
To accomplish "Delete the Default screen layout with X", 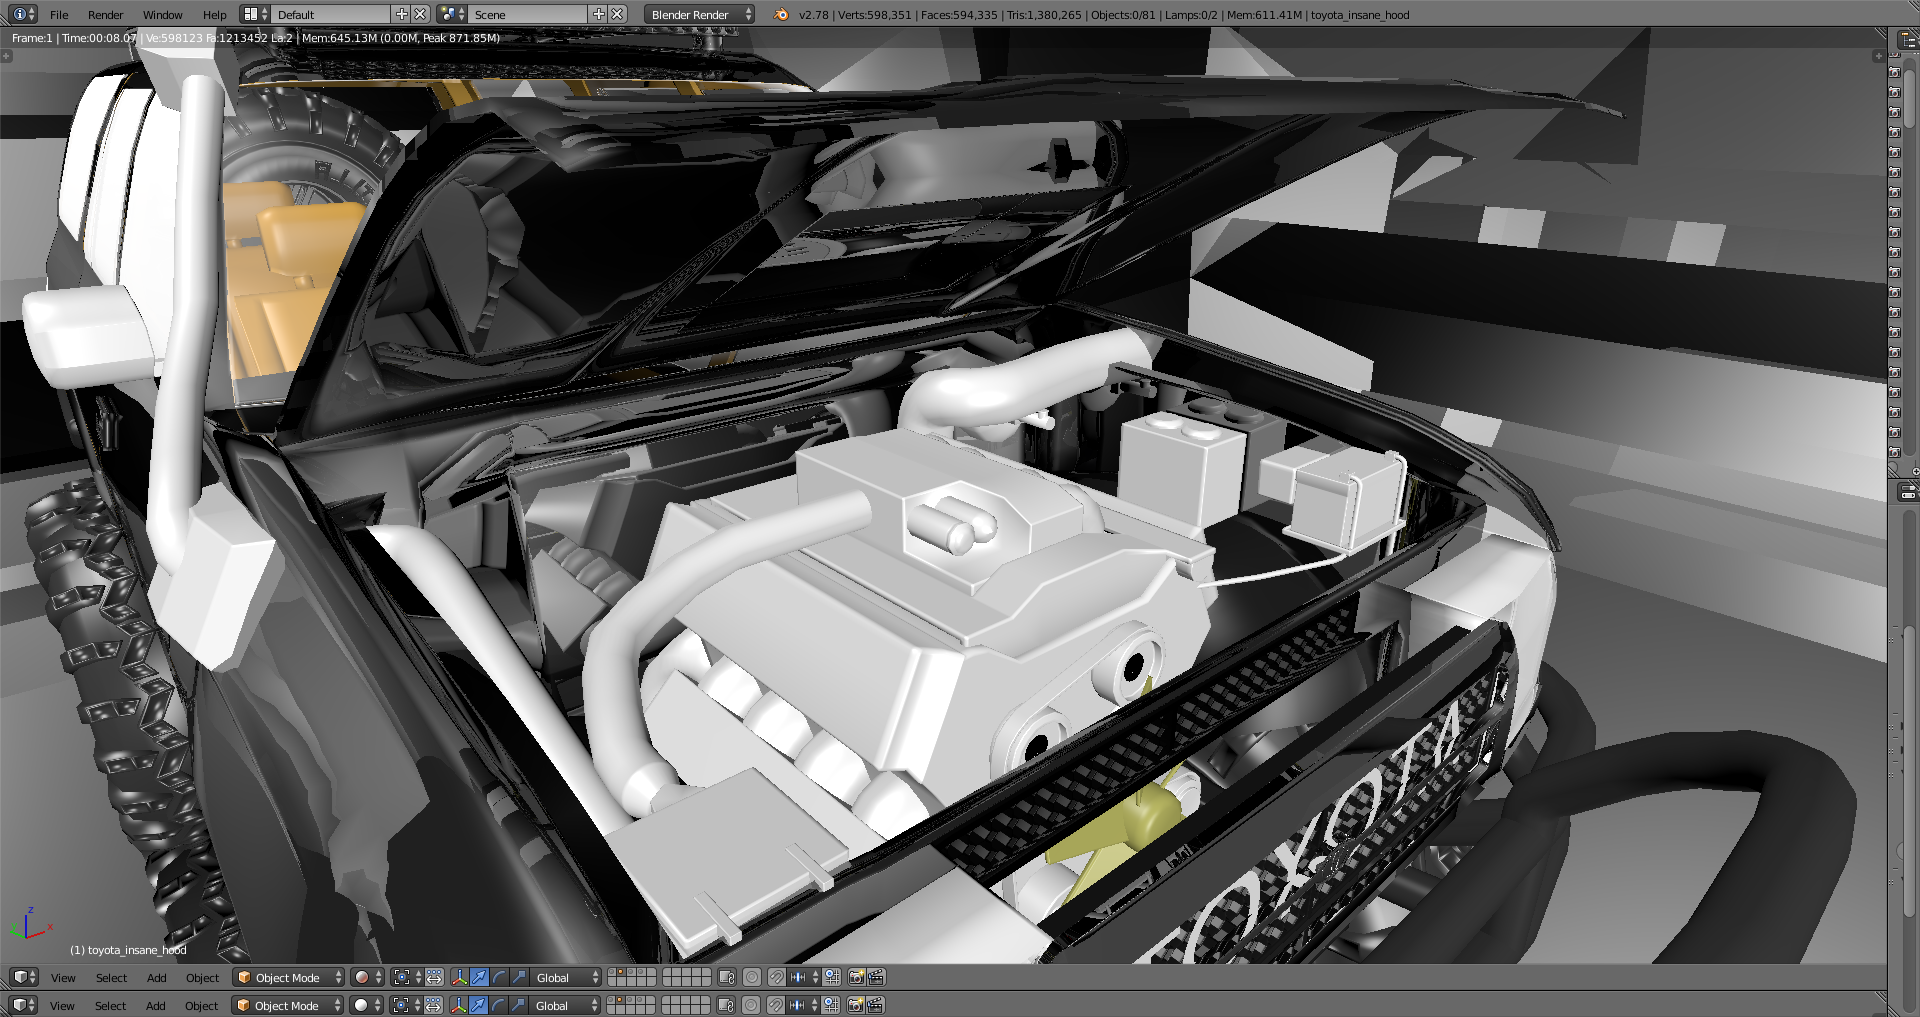I will [x=420, y=14].
